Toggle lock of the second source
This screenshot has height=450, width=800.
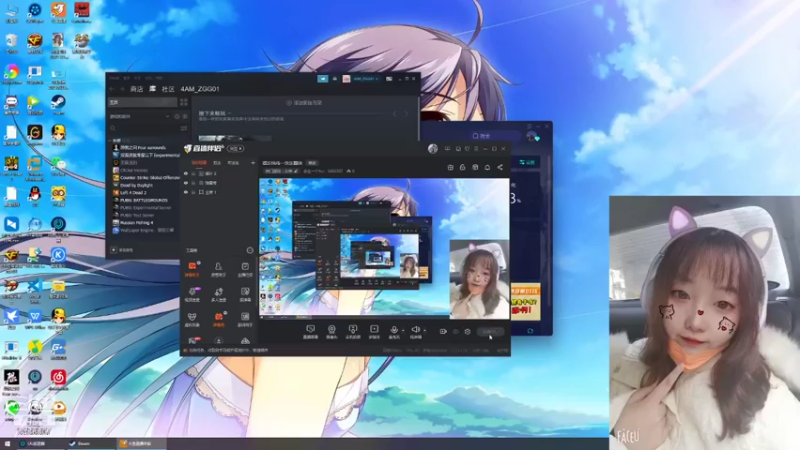tap(193, 183)
